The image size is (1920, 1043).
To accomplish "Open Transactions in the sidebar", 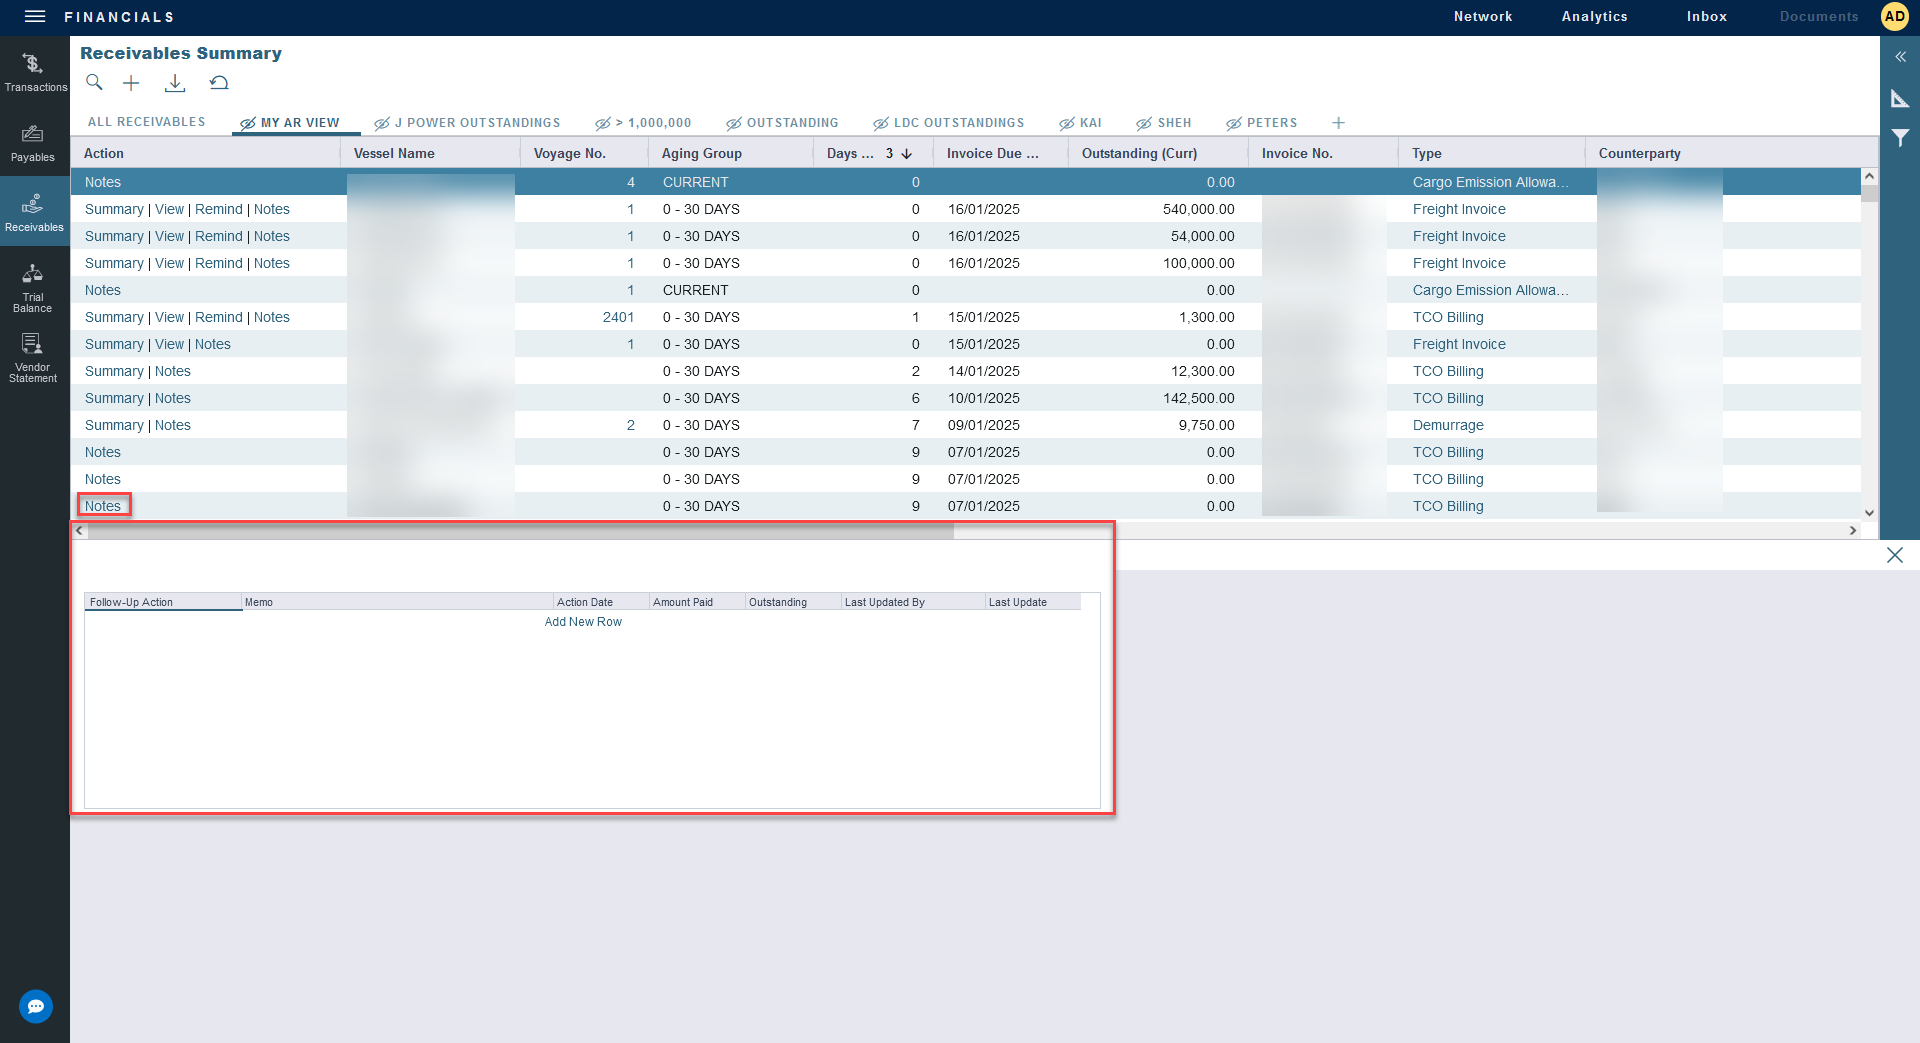I will click(34, 72).
